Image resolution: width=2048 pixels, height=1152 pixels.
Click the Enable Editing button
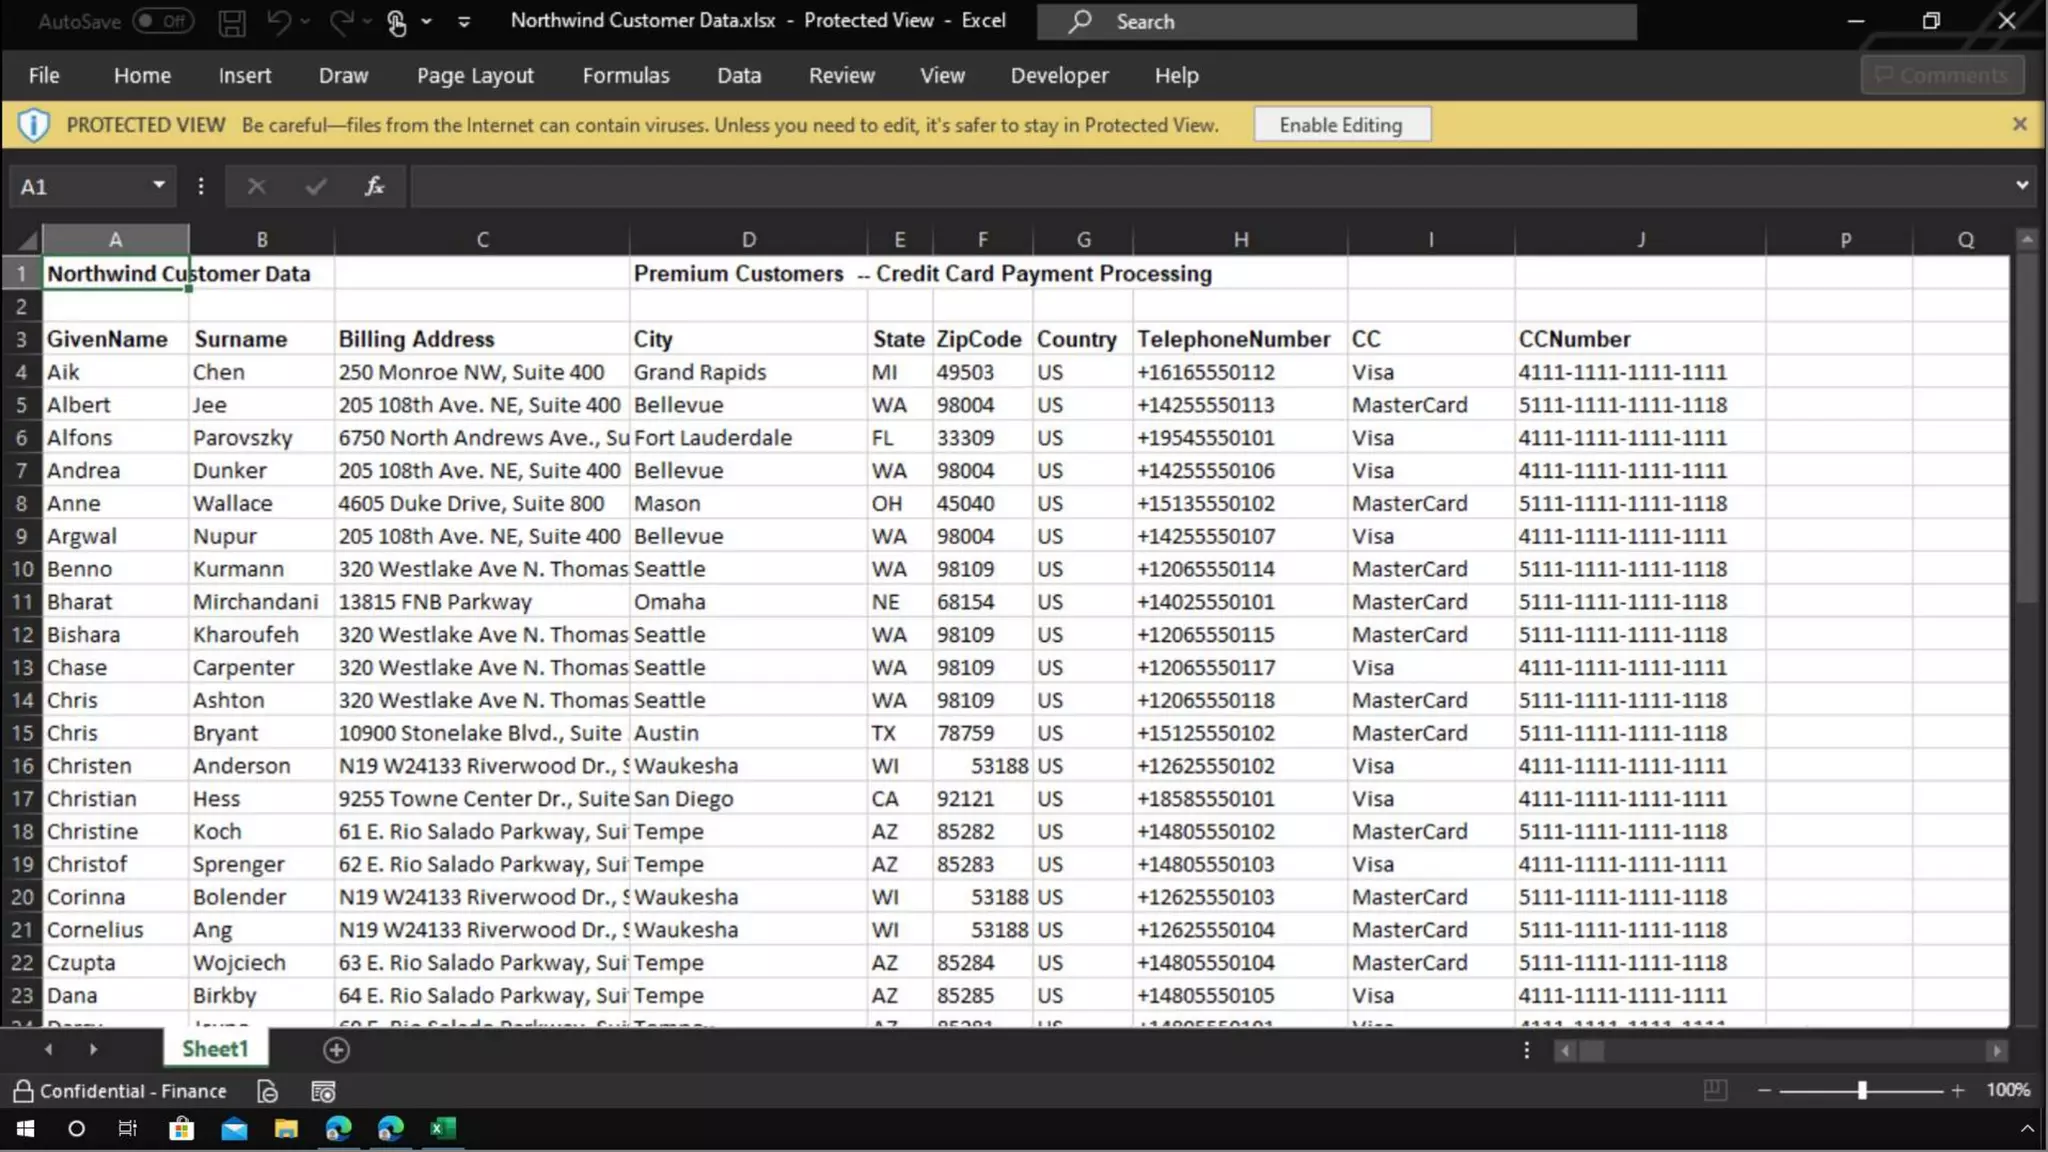tap(1341, 125)
